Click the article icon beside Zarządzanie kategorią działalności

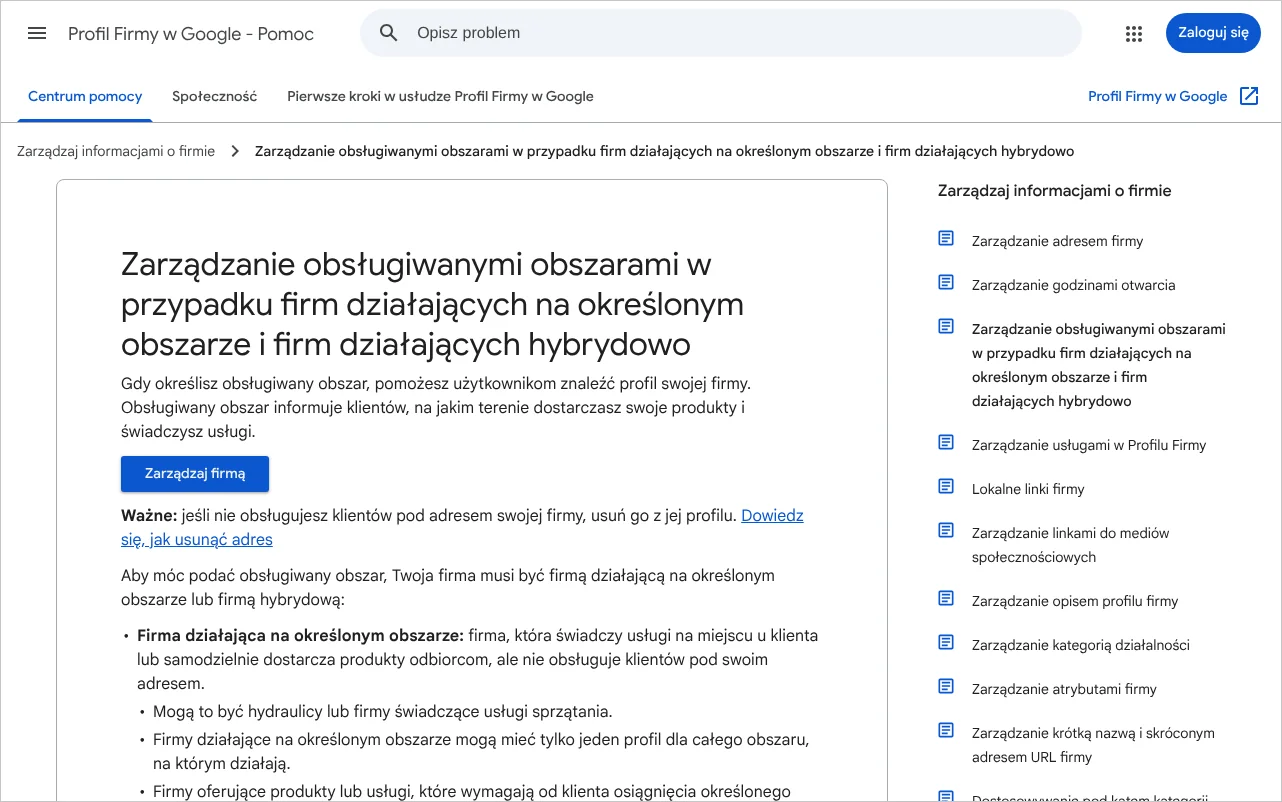[x=946, y=643]
